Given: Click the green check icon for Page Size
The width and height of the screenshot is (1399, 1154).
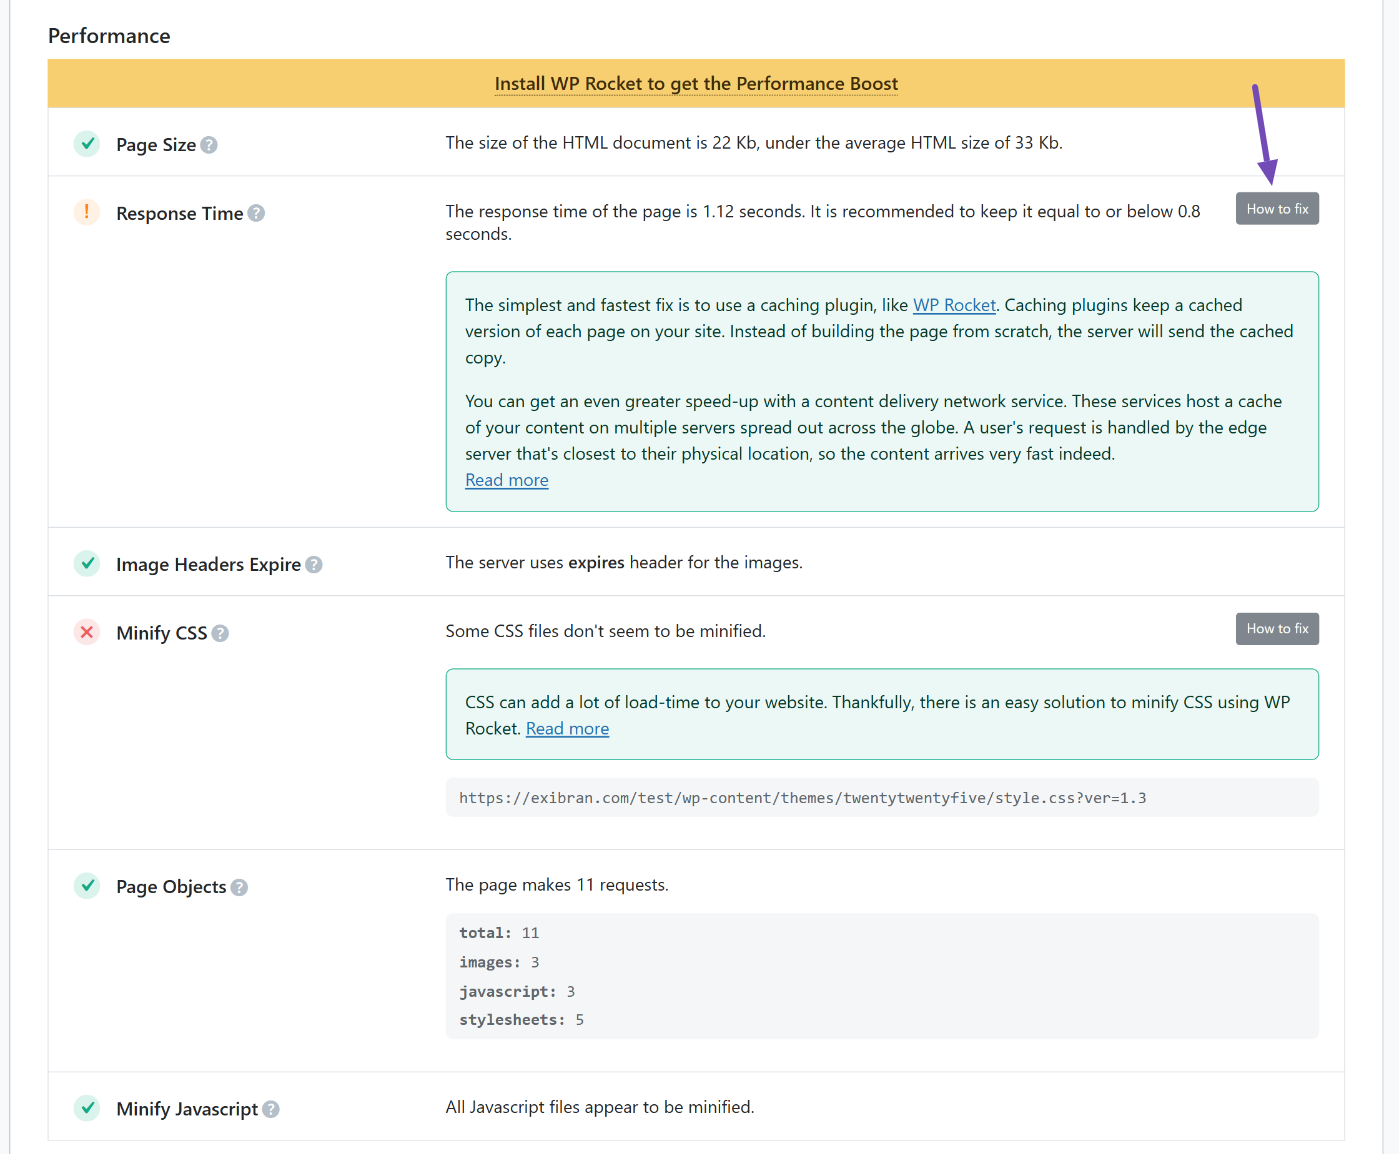Looking at the screenshot, I should click(x=87, y=144).
